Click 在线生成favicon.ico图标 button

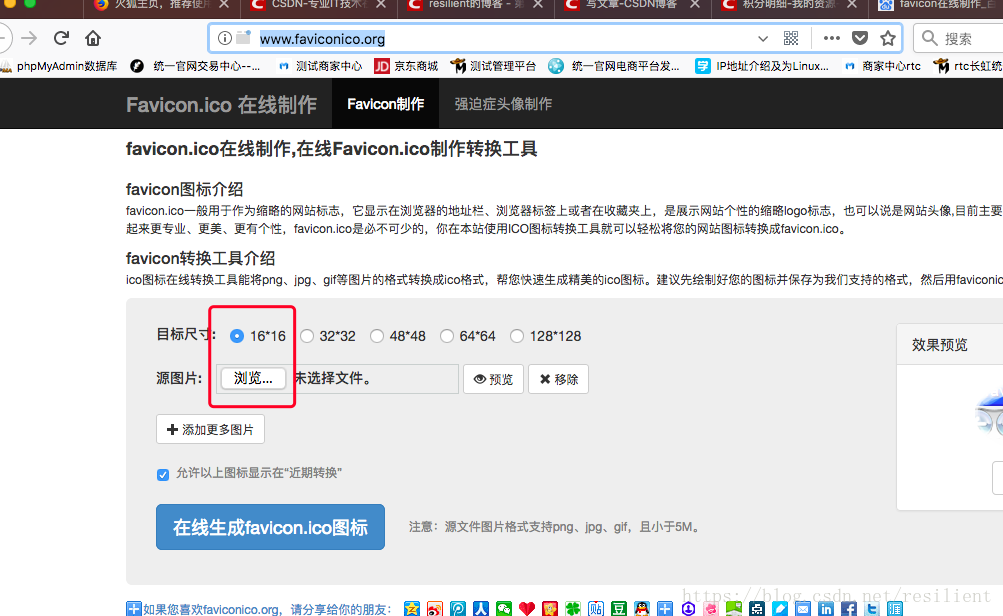271,527
